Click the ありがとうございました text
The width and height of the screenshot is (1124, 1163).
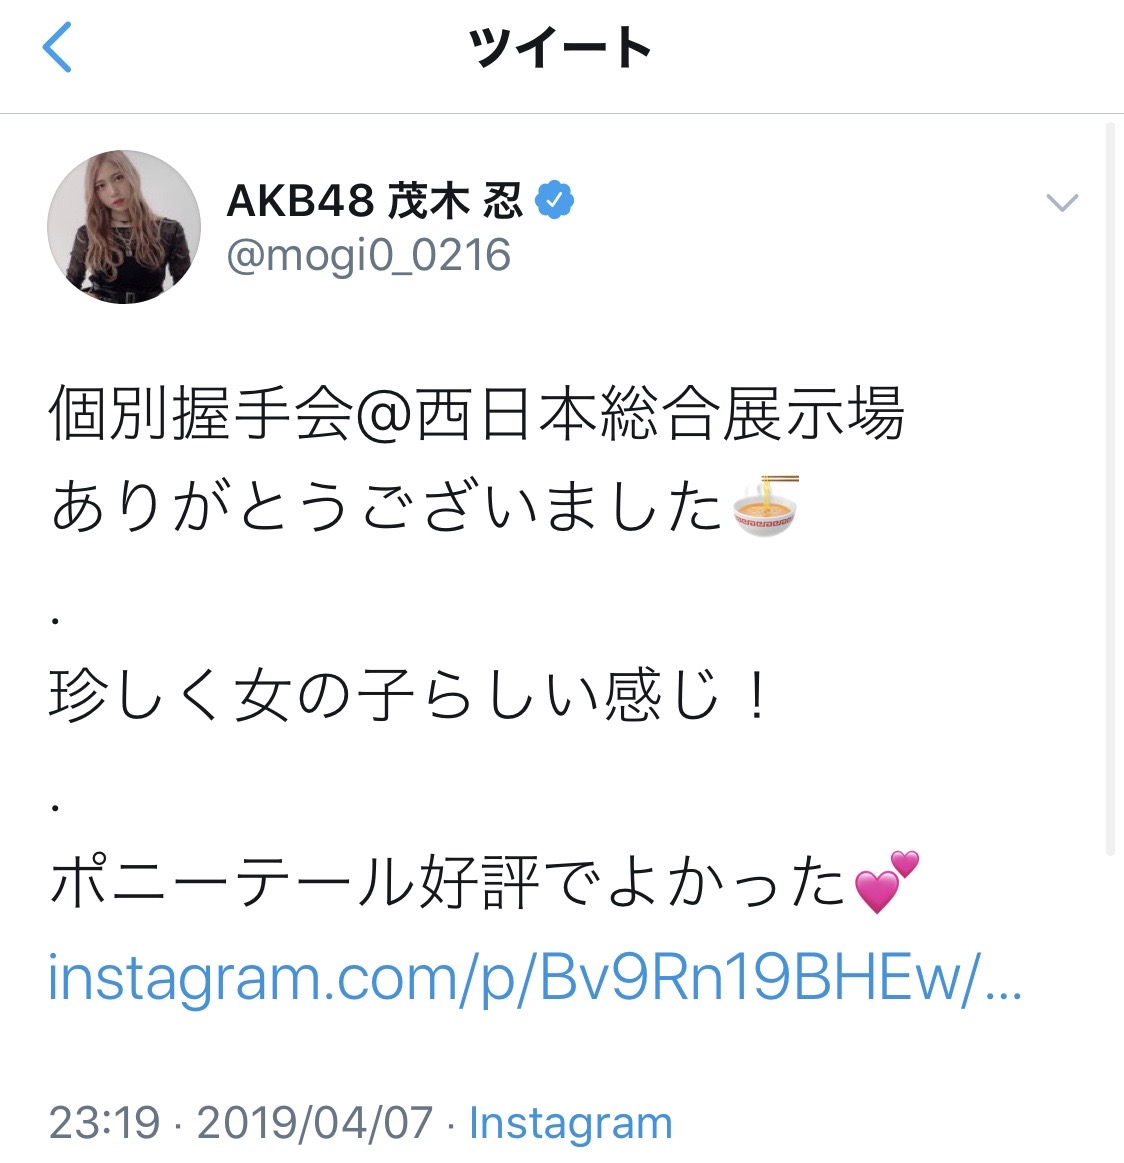point(386,506)
